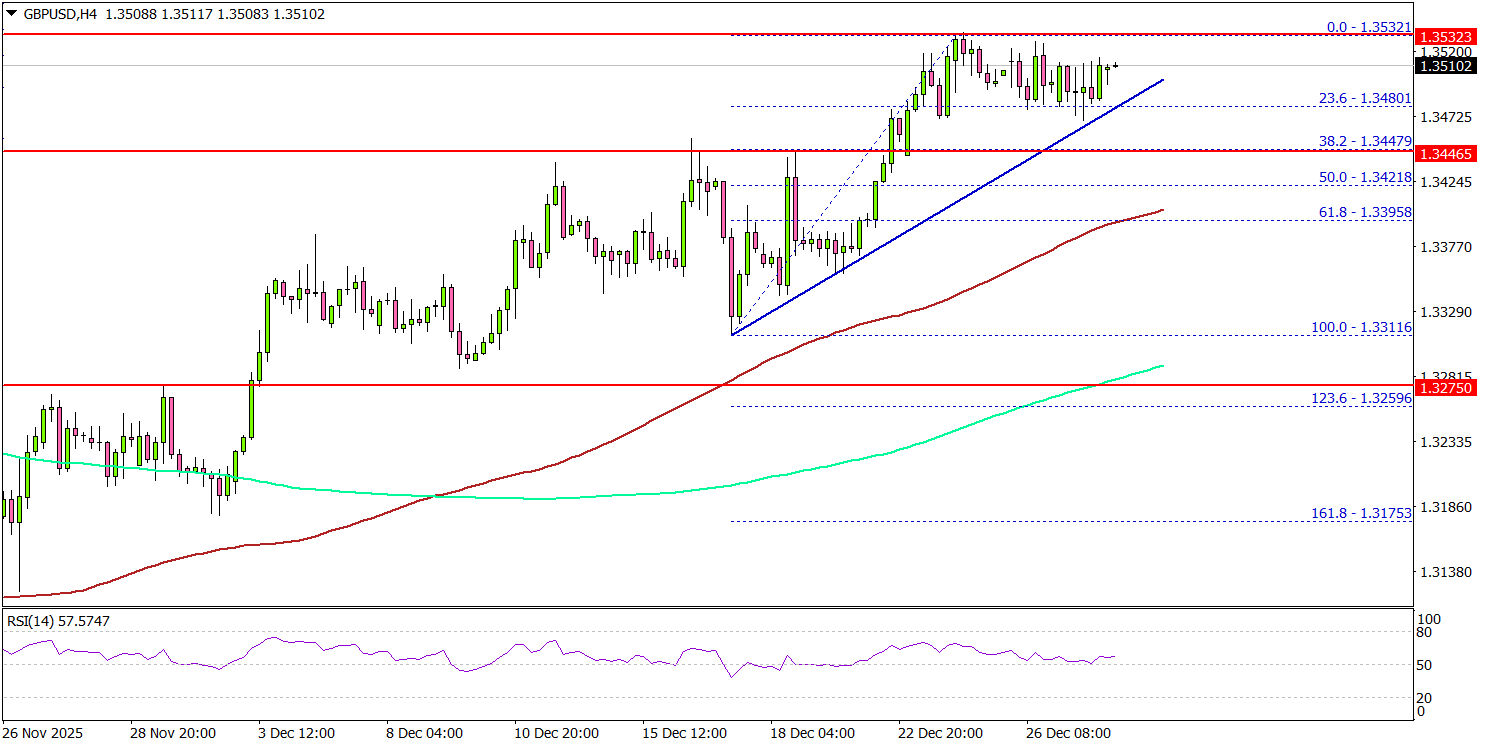Screen dimensions: 1485x747
Task: Expand the GBPUSD,H4 symbol dropdown arrow
Action: (x=9, y=15)
